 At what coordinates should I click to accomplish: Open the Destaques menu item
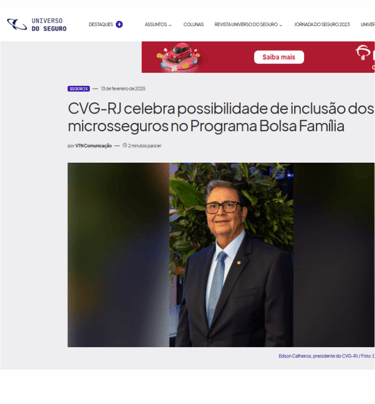click(x=101, y=24)
